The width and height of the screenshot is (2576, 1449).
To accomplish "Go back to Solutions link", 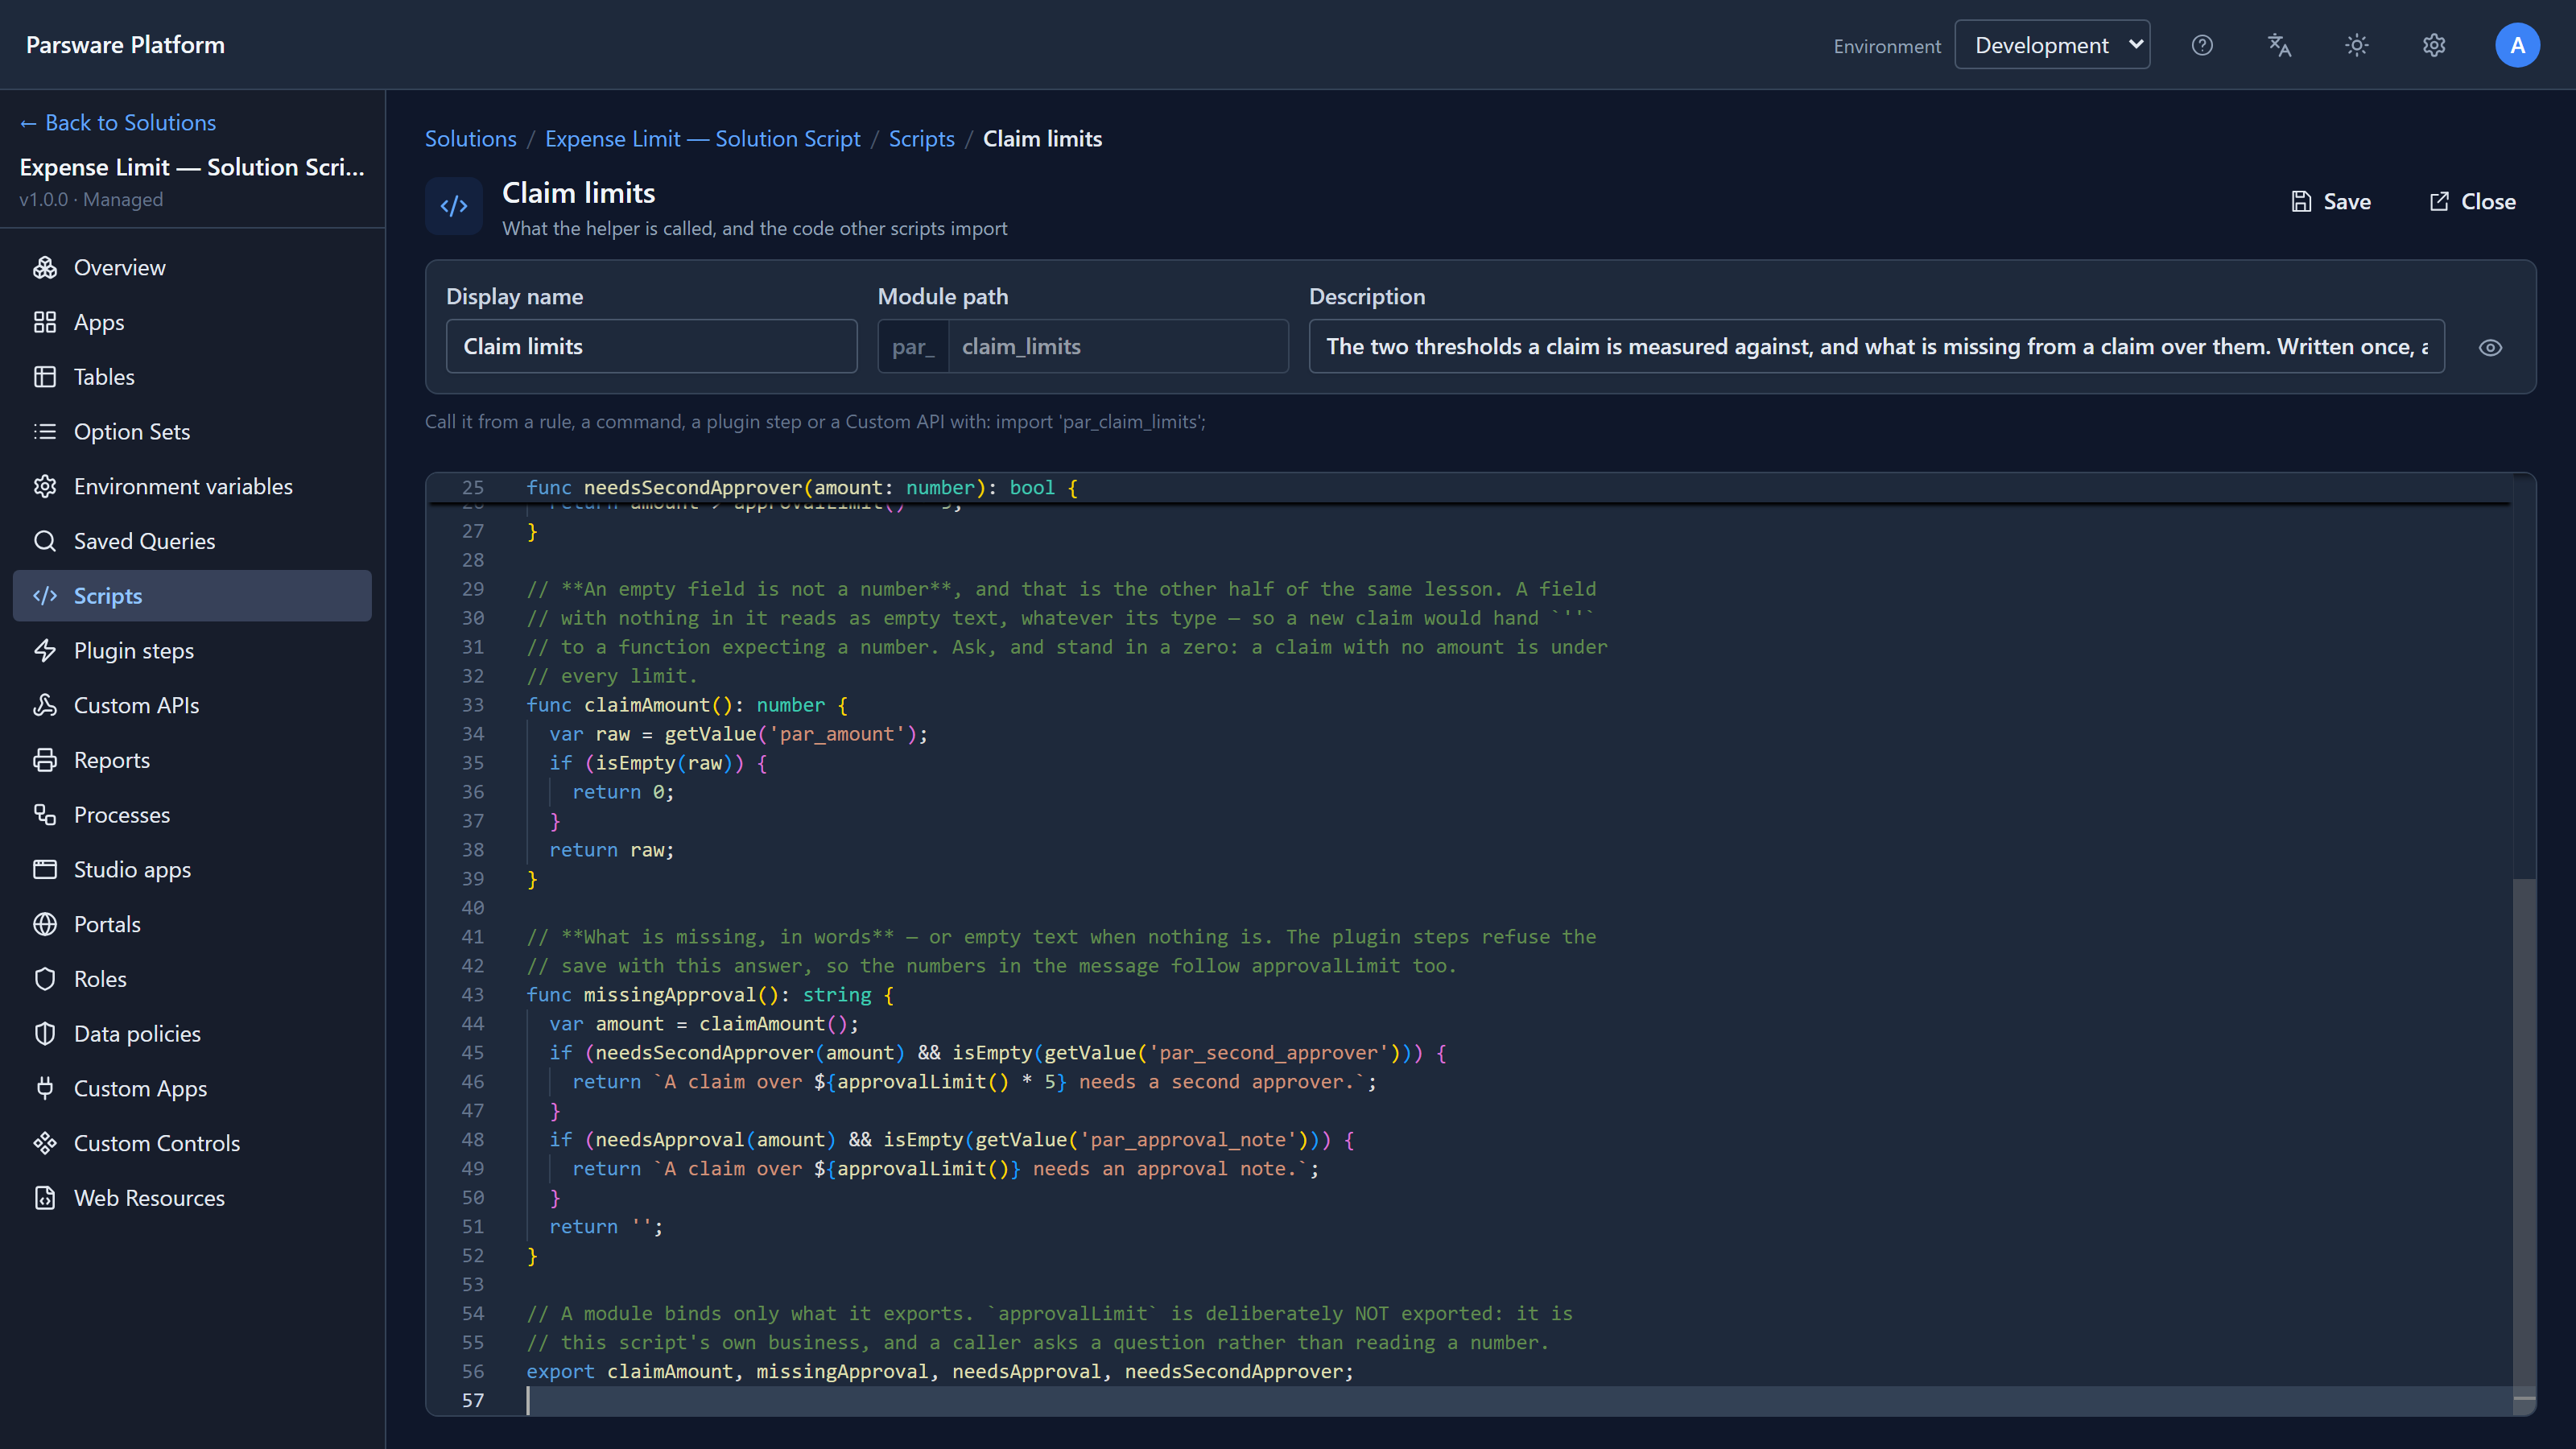I will (x=118, y=122).
